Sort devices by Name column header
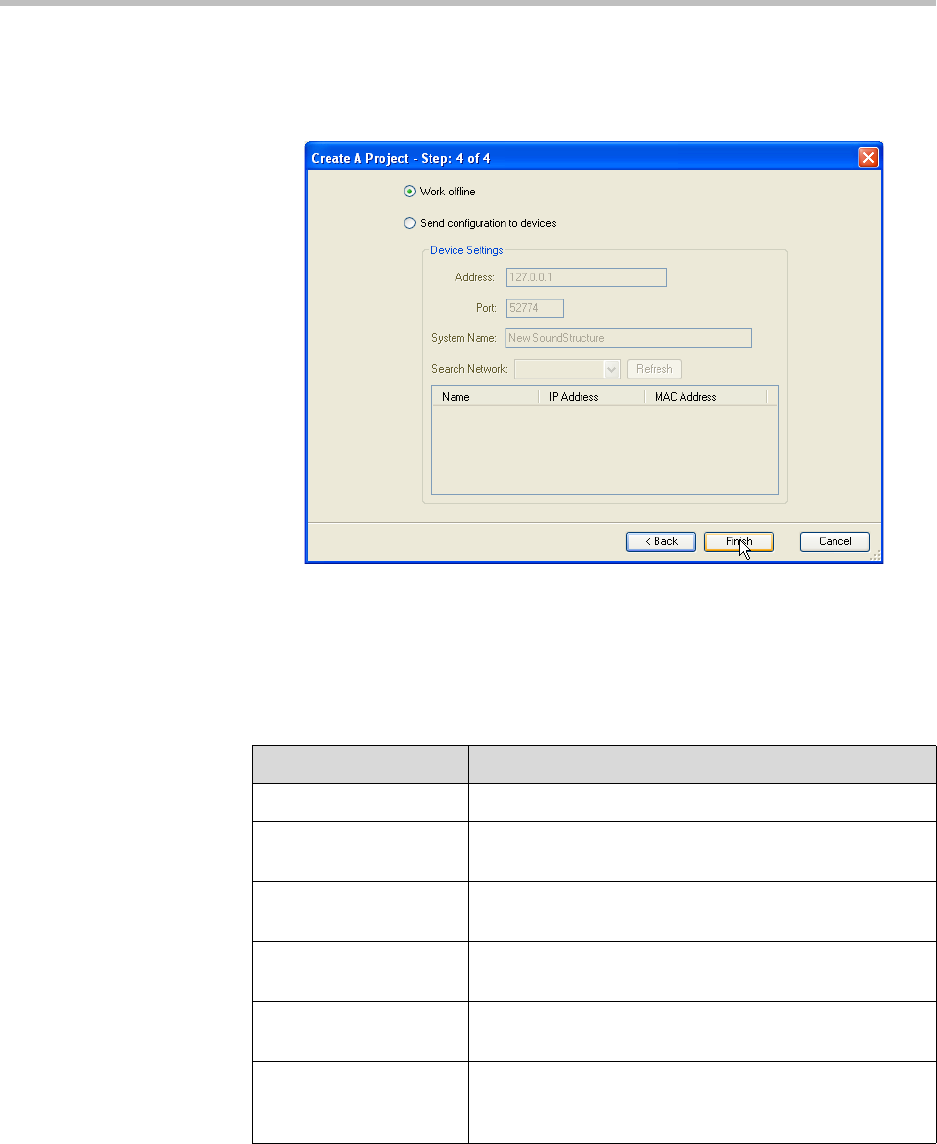The height and width of the screenshot is (1144, 937). [486, 397]
